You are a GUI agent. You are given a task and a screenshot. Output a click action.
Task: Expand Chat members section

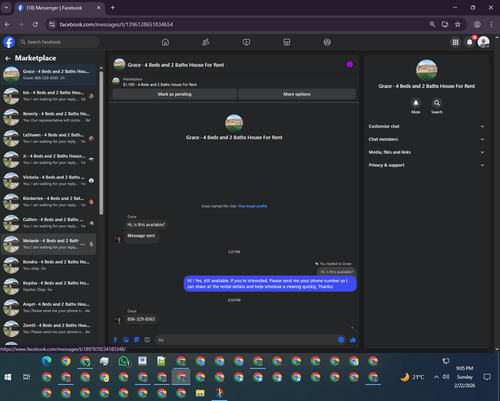click(x=426, y=139)
